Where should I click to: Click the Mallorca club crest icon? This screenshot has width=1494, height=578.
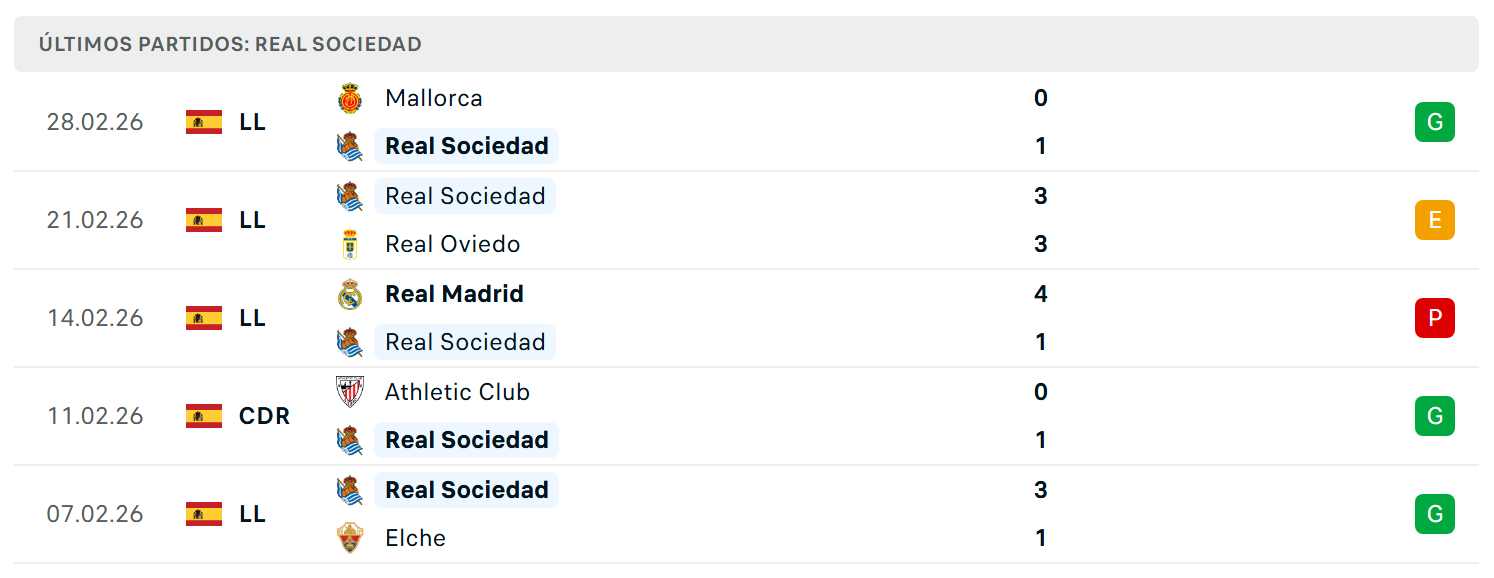(x=350, y=98)
